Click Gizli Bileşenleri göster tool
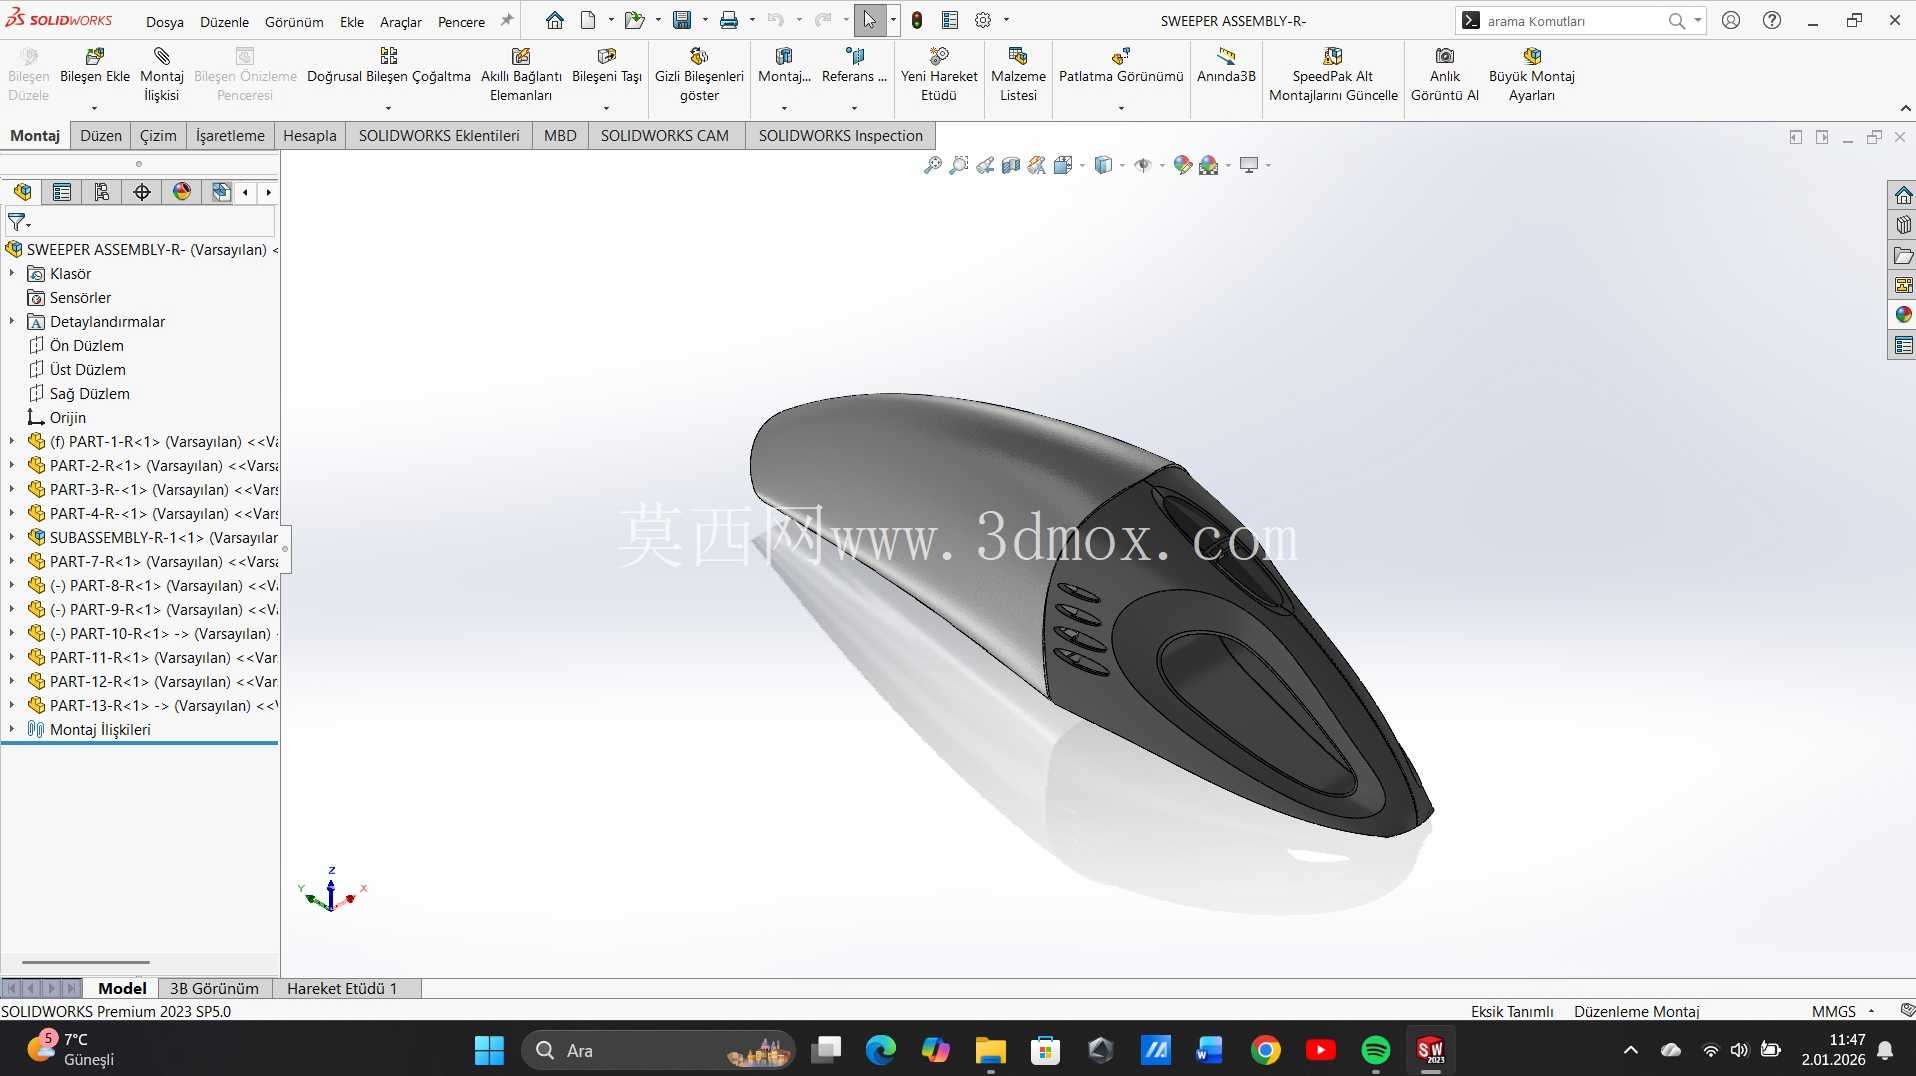 pos(699,75)
